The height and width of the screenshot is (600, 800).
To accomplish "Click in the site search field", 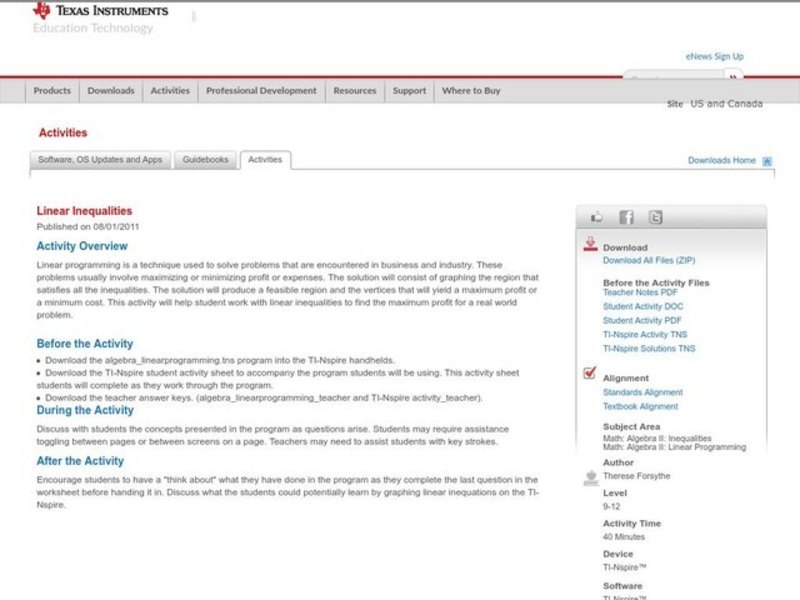I will (670, 77).
